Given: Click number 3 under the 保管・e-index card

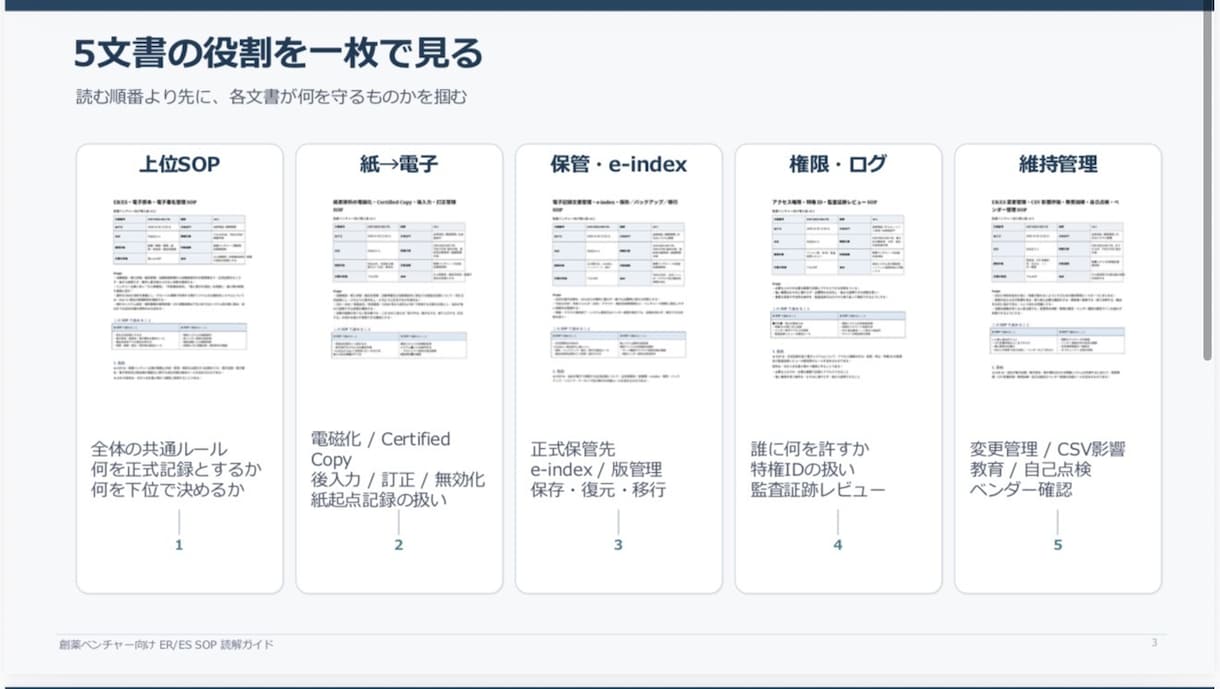Looking at the screenshot, I should pos(618,545).
